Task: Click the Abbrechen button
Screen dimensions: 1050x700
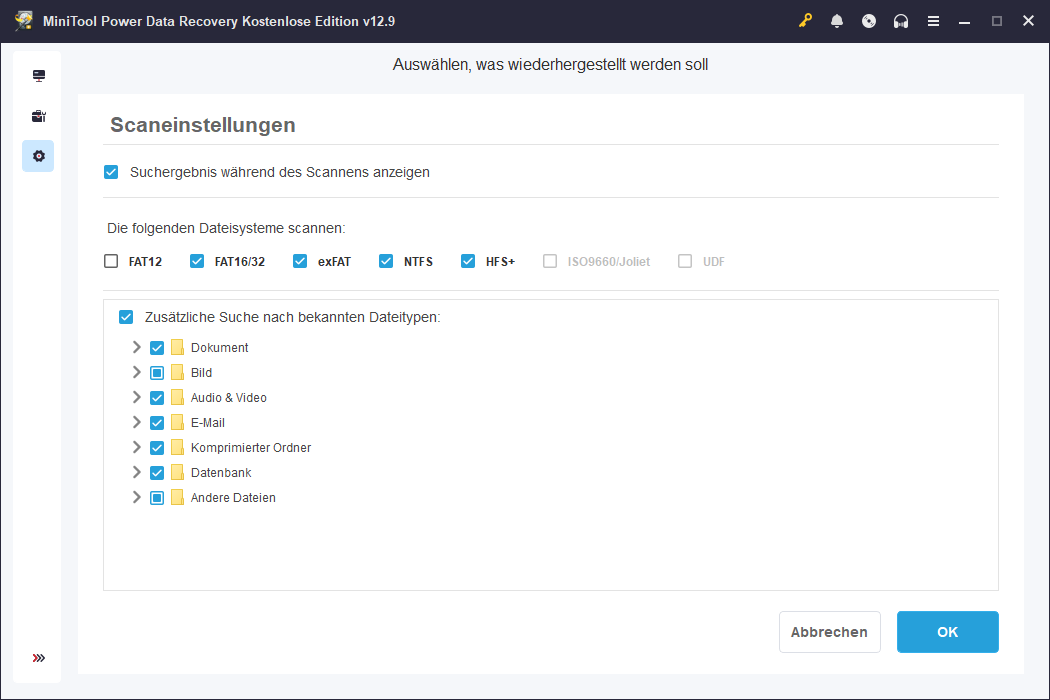Action: tap(830, 632)
